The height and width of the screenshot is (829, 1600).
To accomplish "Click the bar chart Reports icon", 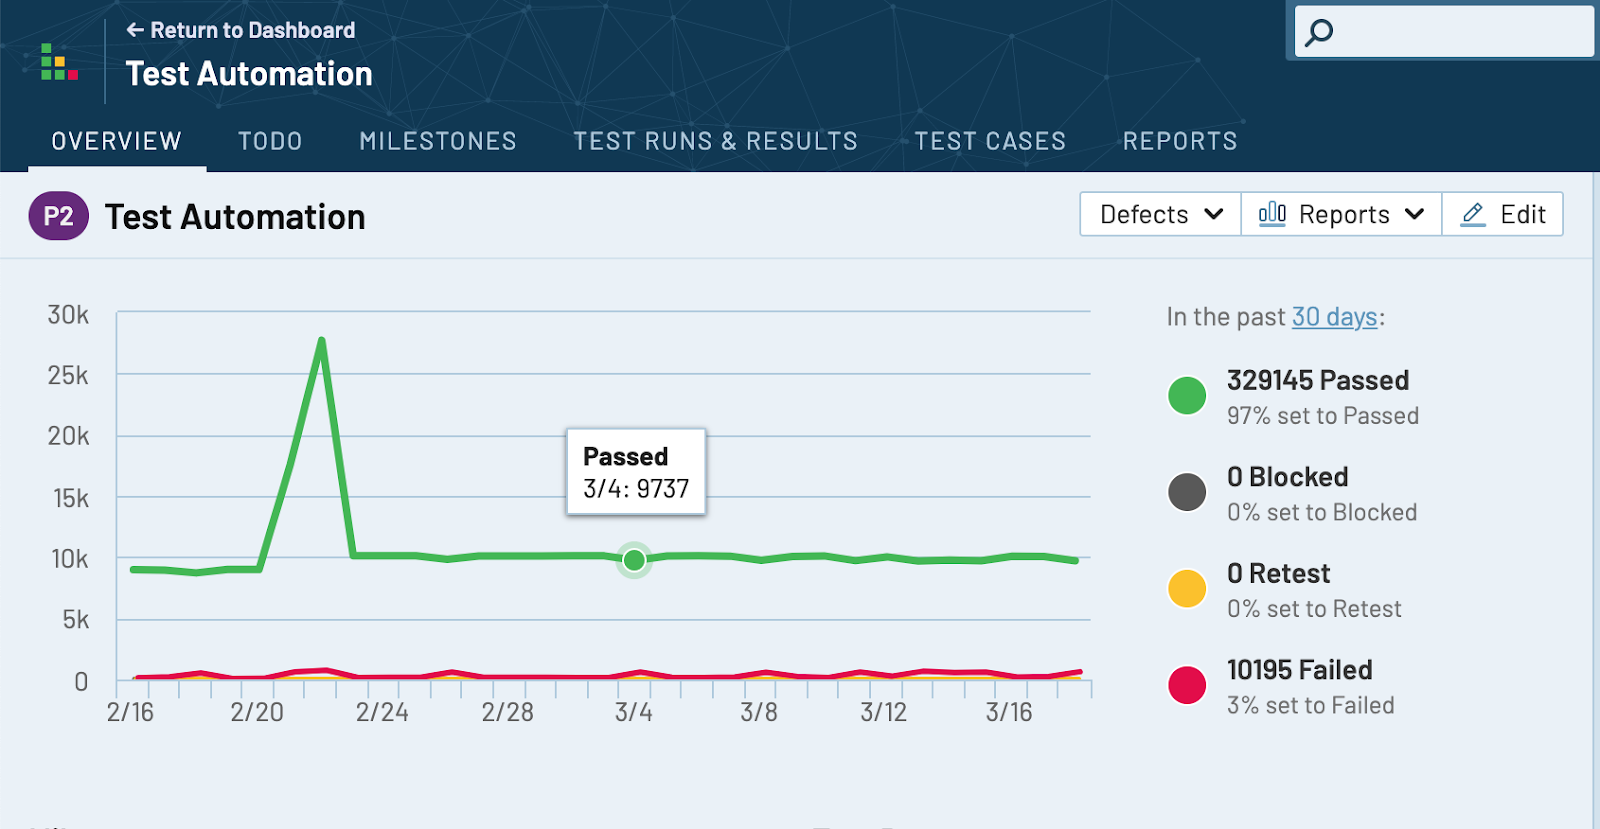I will click(1272, 214).
